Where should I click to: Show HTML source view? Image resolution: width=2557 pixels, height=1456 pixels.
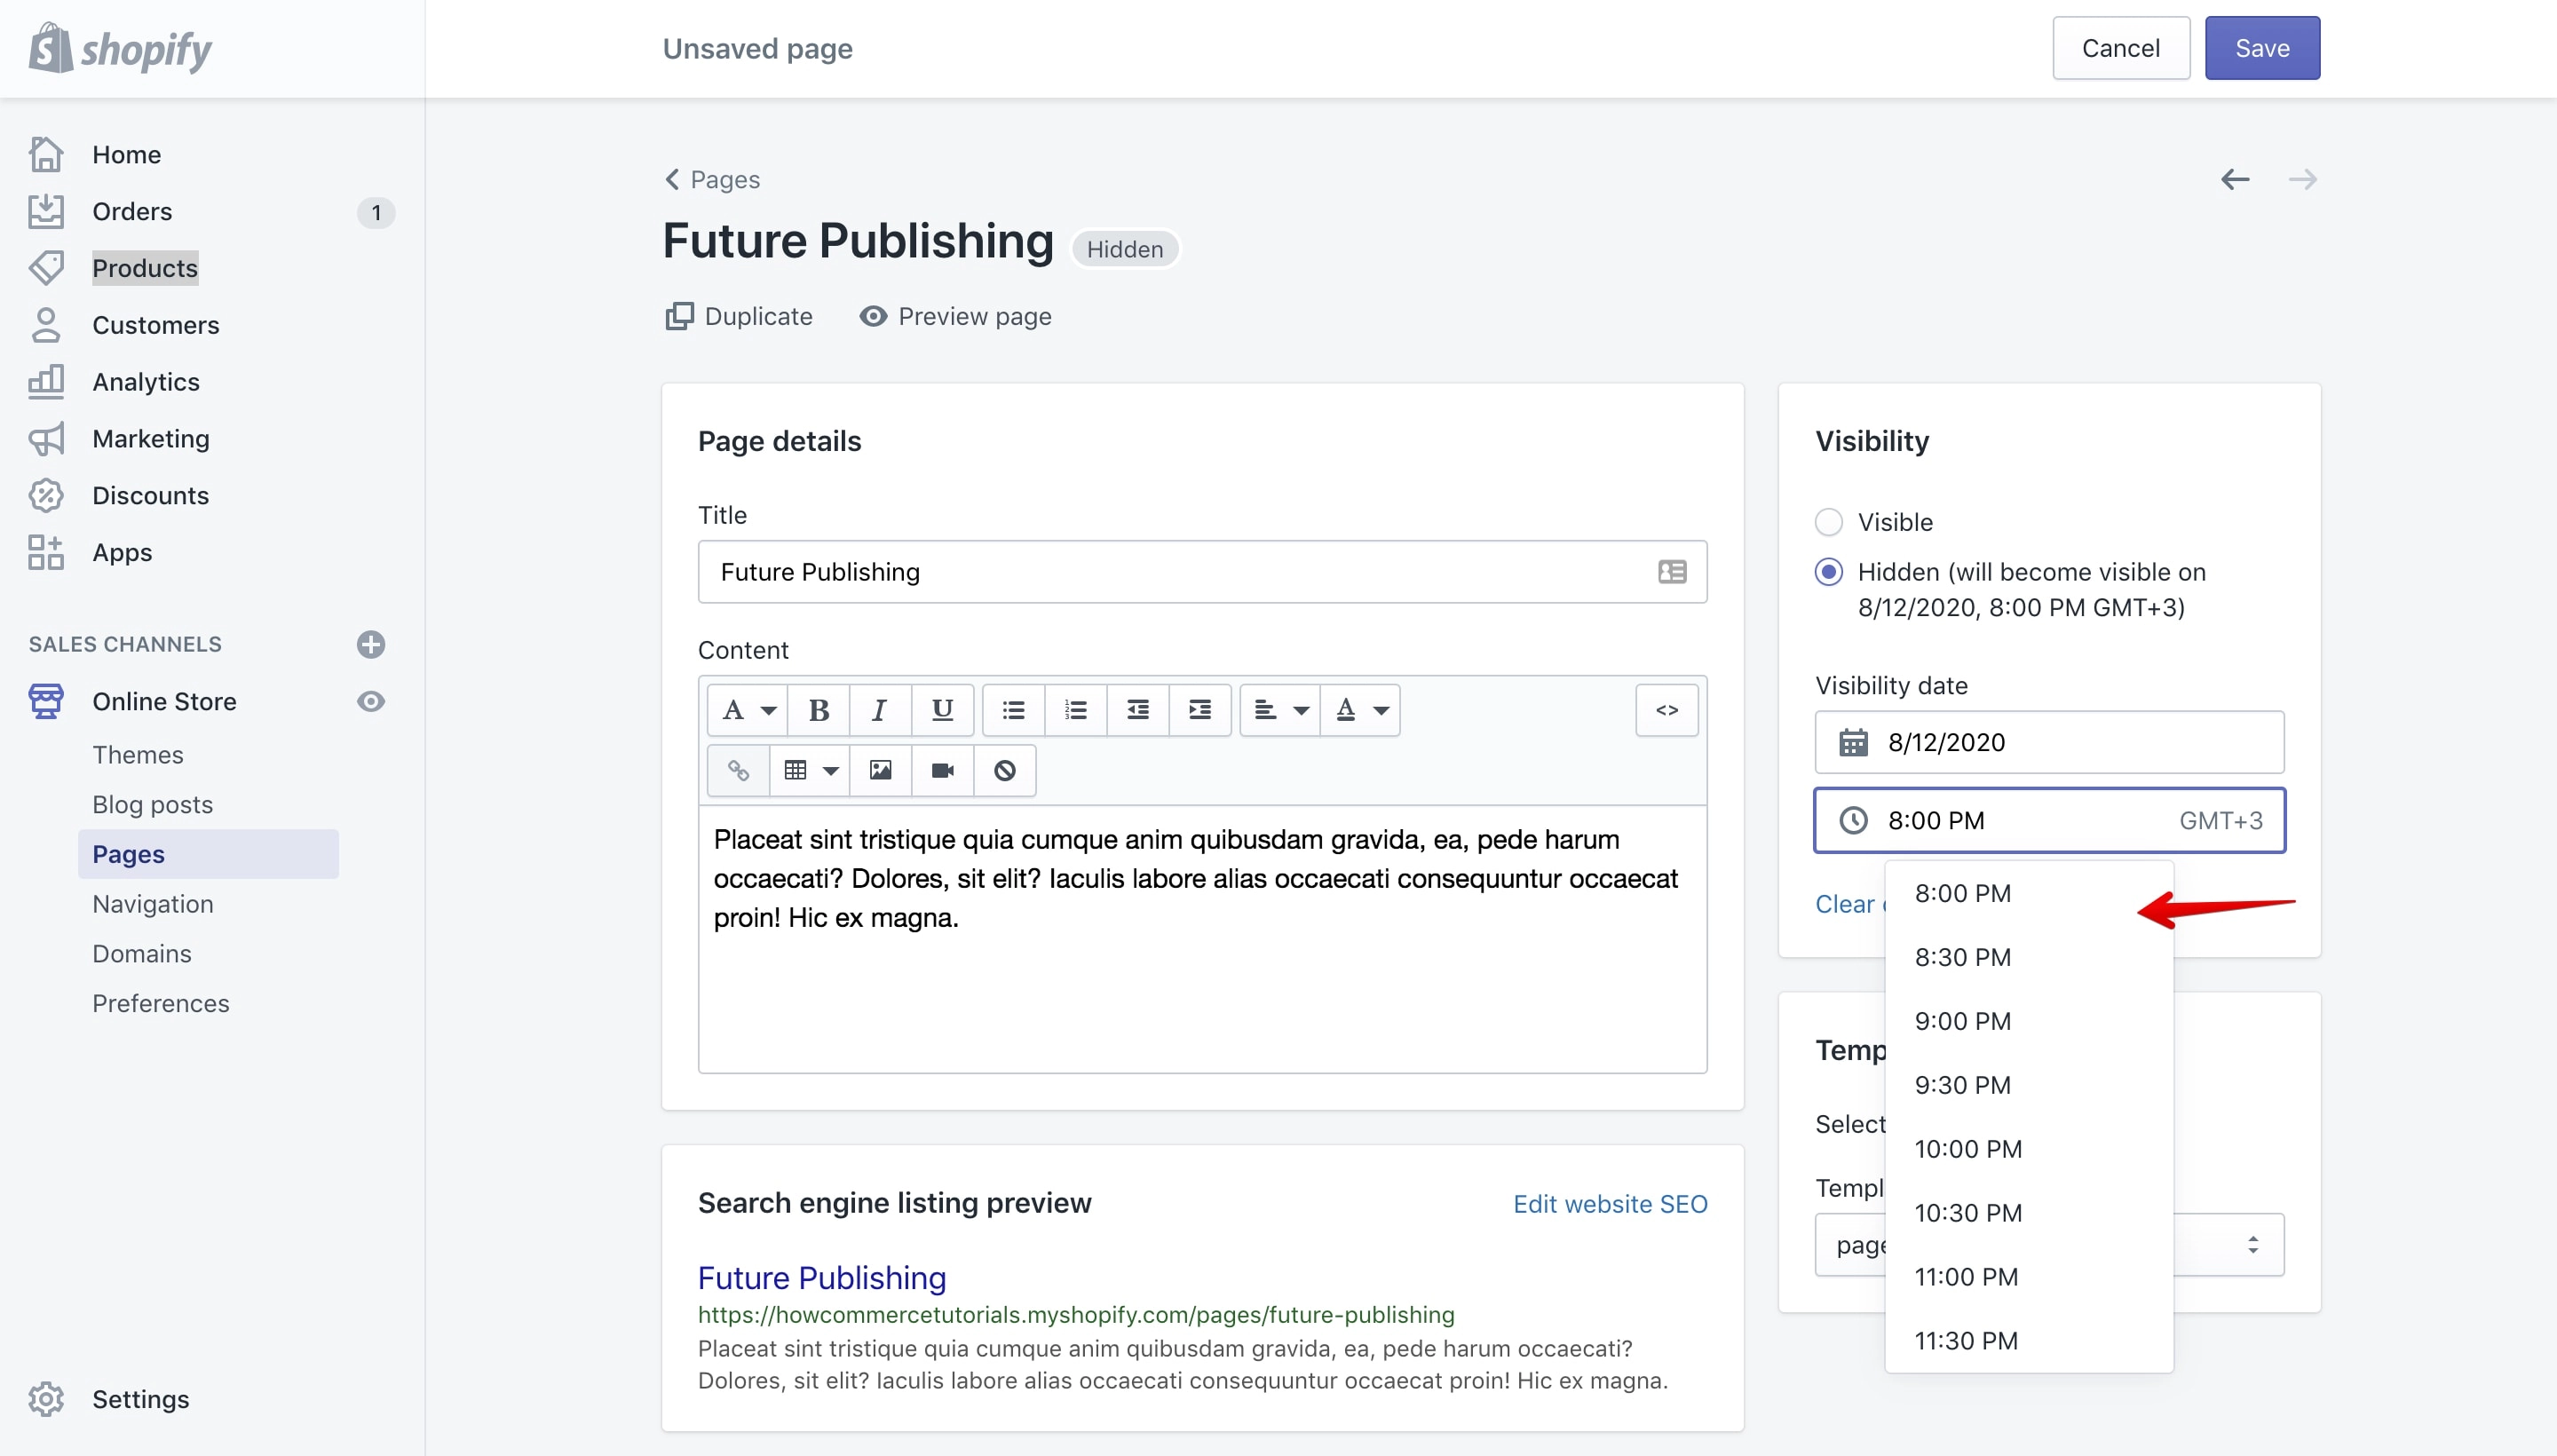[1667, 710]
